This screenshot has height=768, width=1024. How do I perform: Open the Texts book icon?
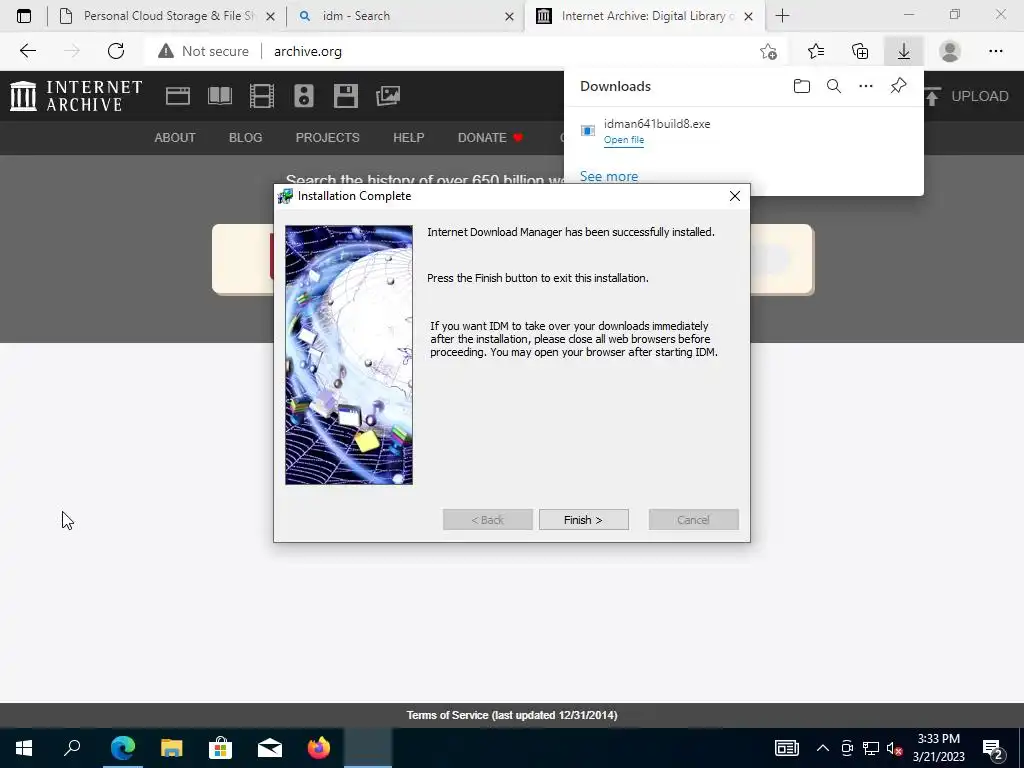(219, 96)
